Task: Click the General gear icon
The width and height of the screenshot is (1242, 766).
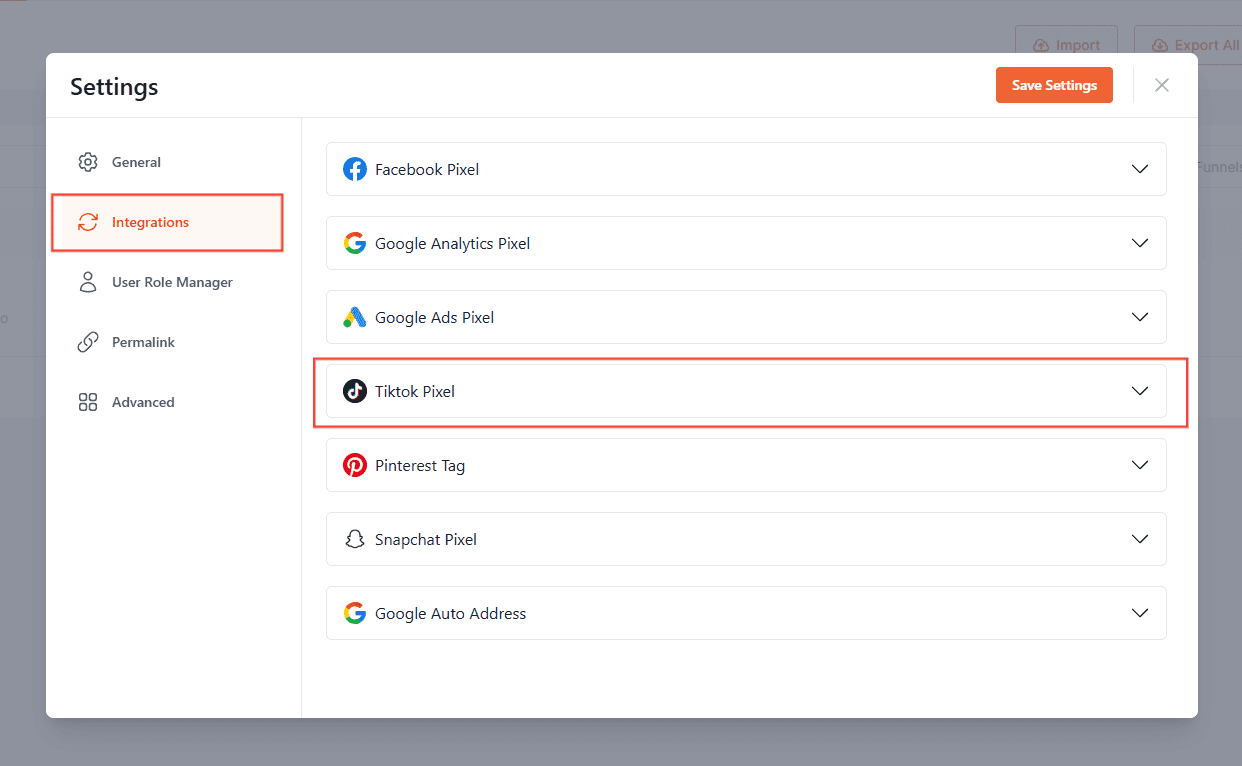Action: (88, 162)
